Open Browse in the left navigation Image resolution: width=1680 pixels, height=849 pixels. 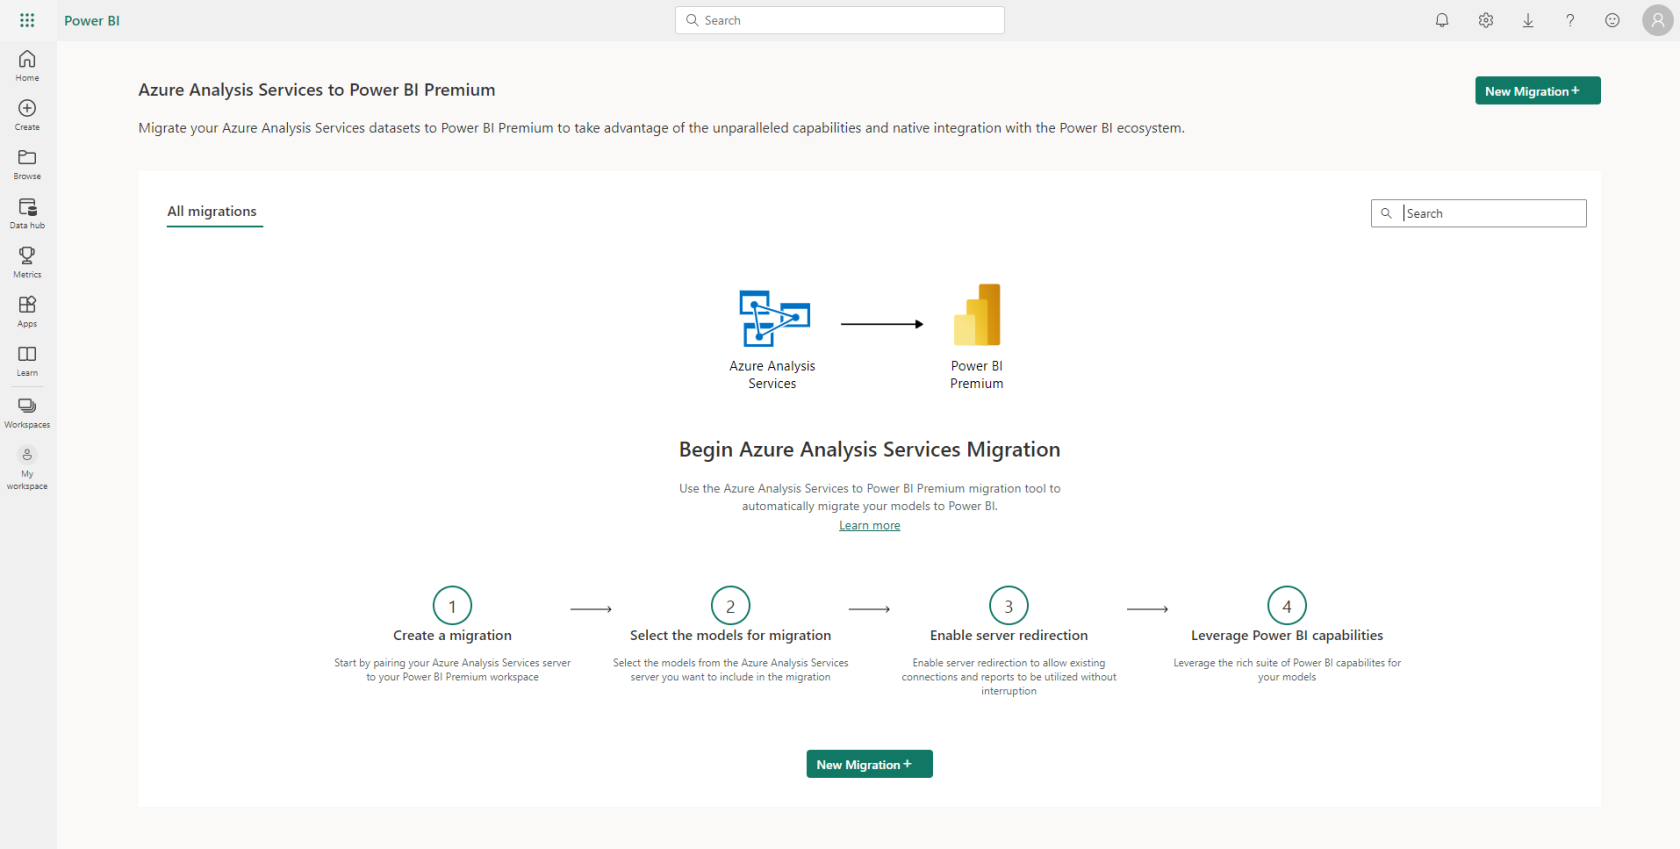(x=27, y=164)
